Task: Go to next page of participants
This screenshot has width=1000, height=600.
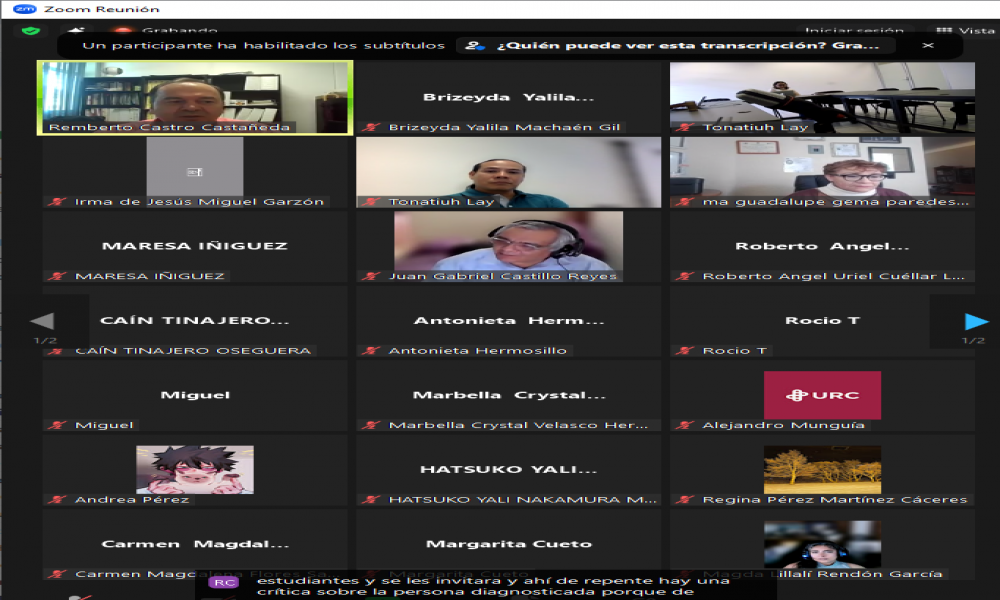Action: [976, 322]
